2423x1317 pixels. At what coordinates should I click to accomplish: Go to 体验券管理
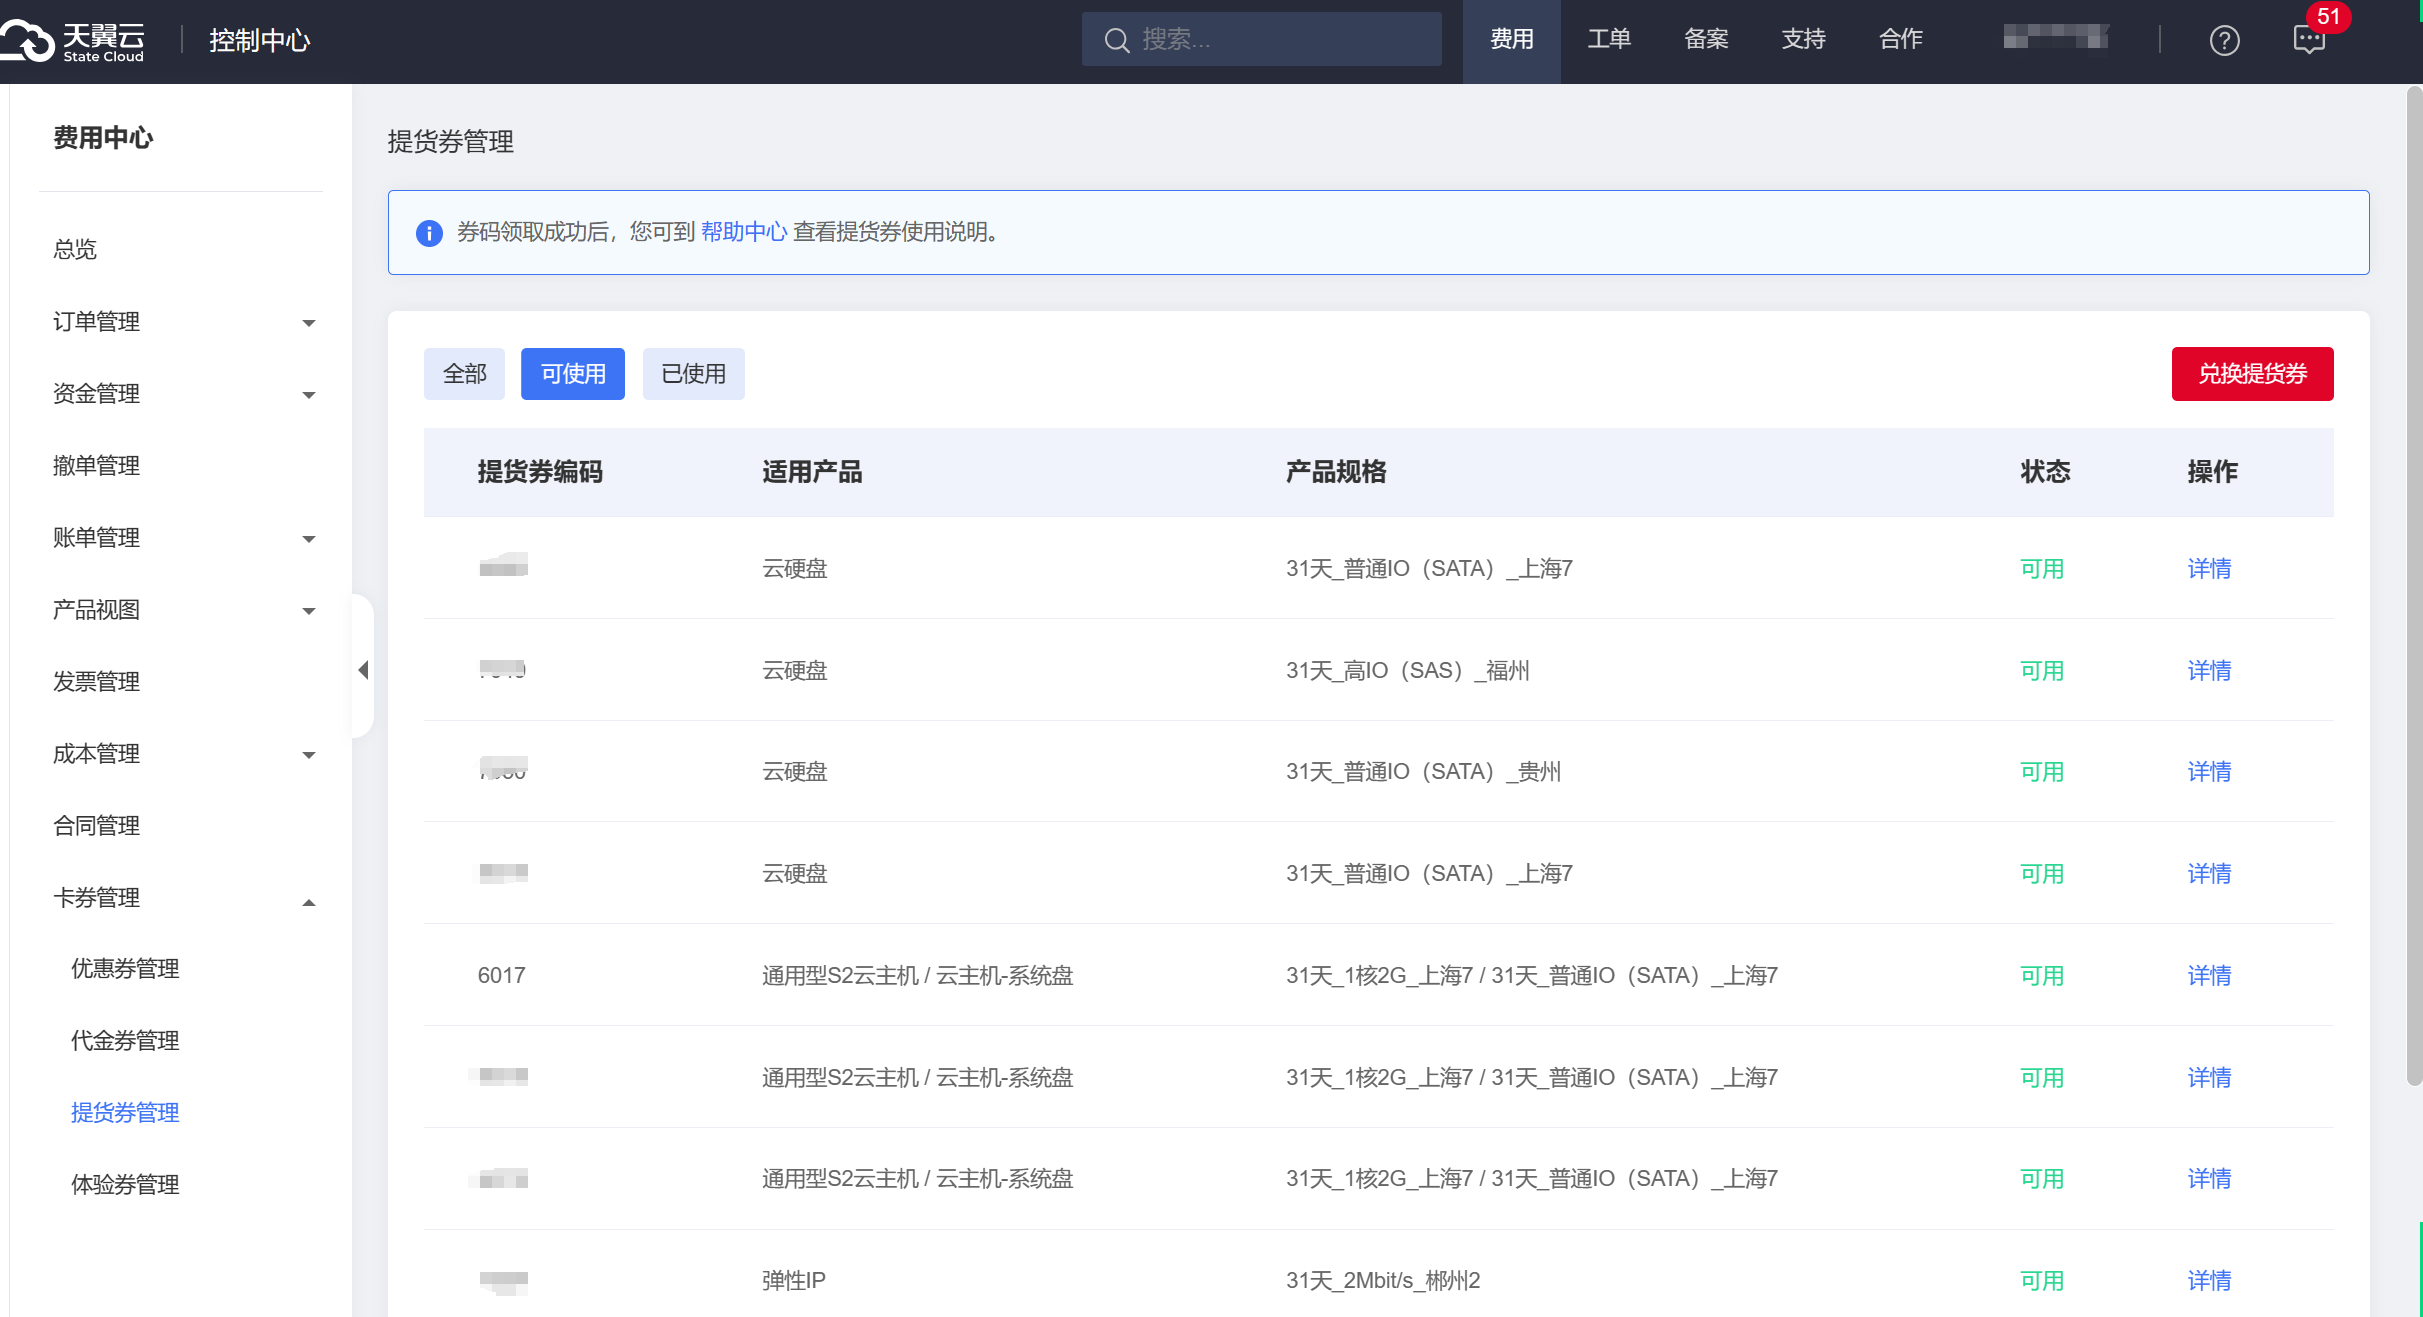125,1185
